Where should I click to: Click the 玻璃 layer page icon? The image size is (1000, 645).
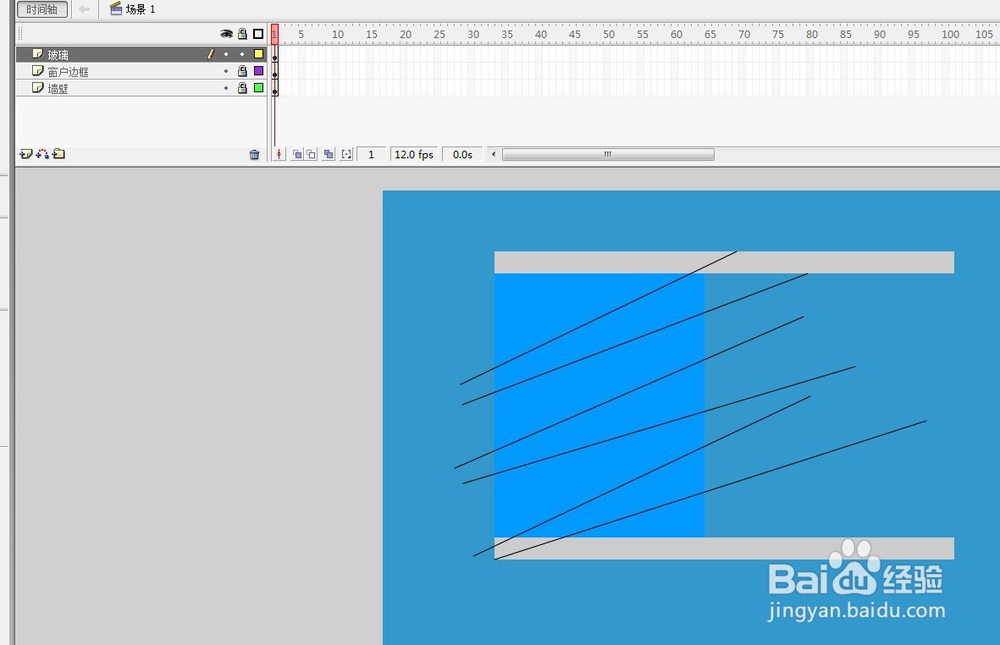(38, 54)
